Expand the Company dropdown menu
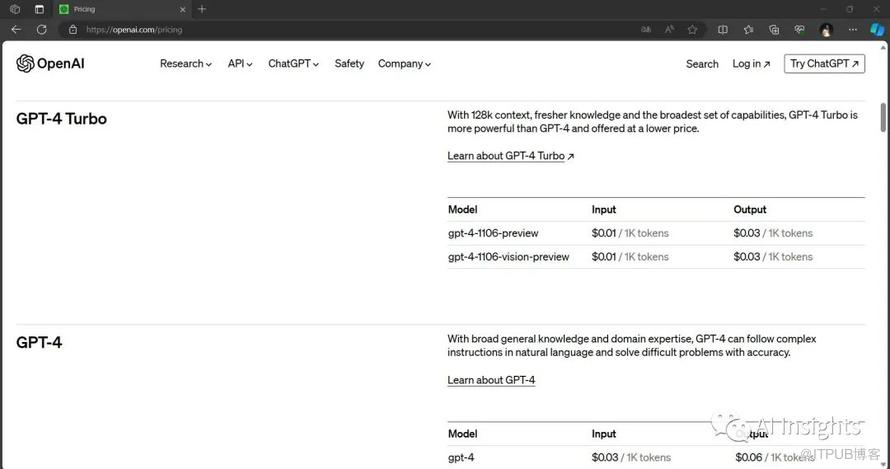890x469 pixels. coord(404,64)
